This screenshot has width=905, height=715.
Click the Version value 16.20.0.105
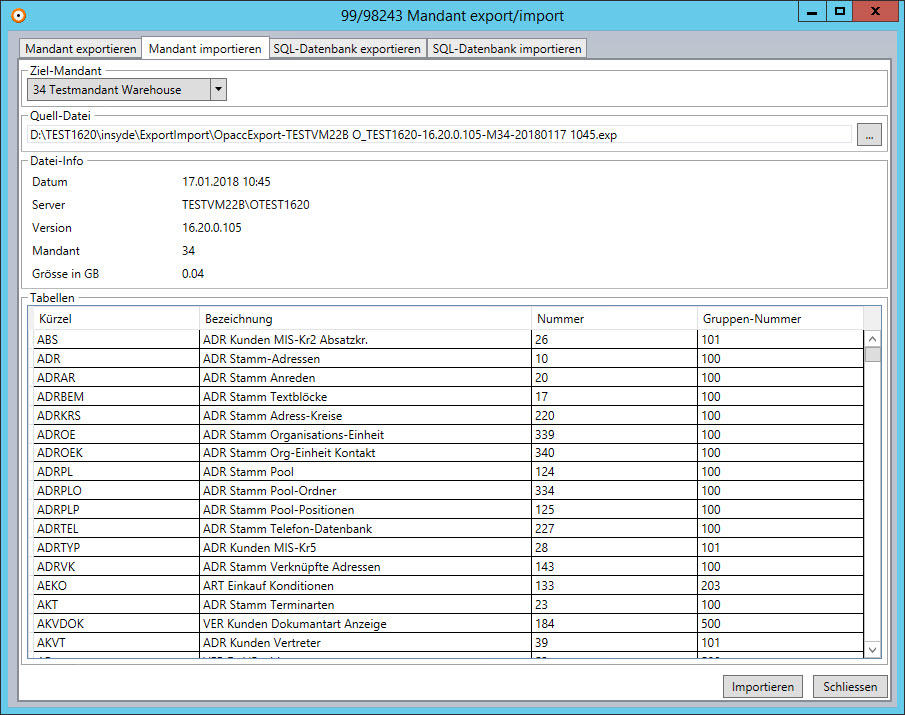pos(212,228)
